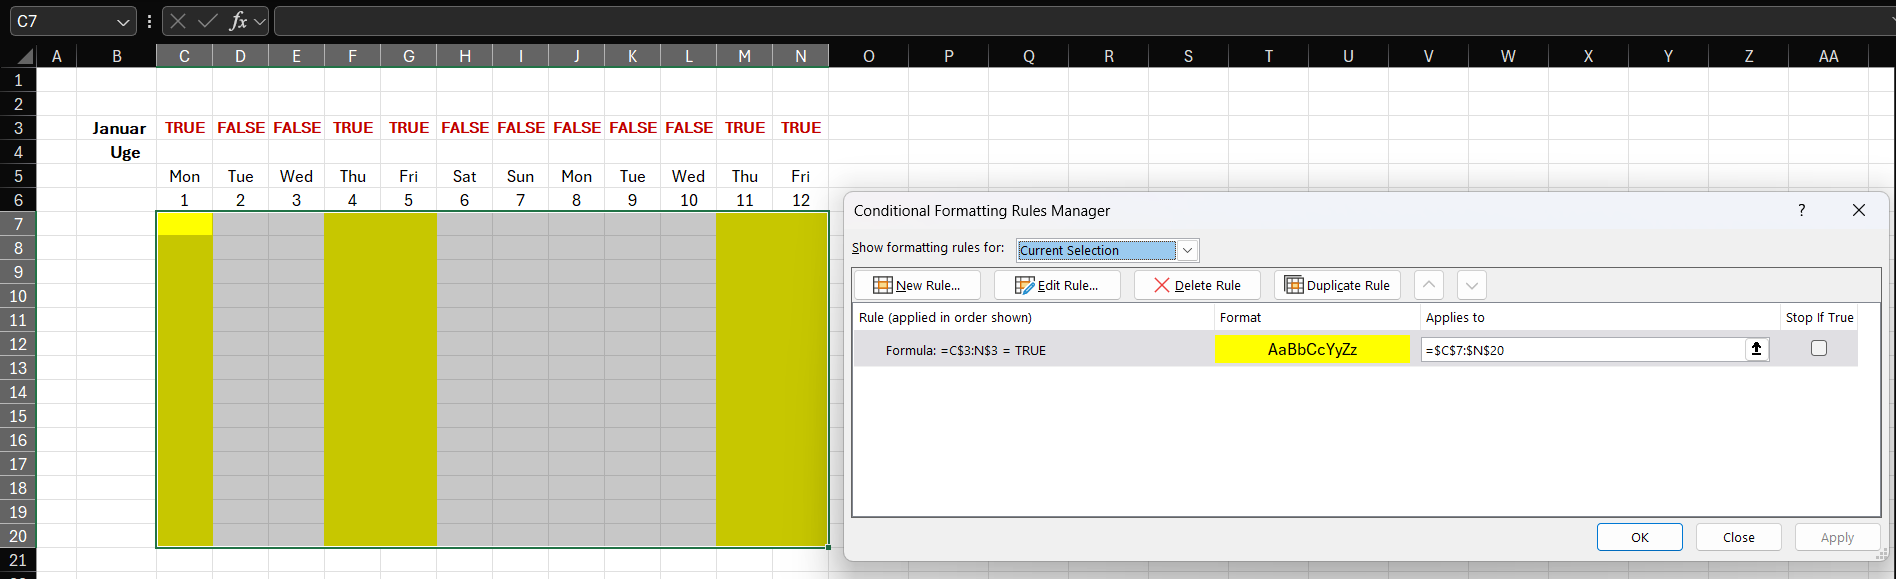
Task: Open the Show formatting rules for dropdown
Action: point(1187,250)
